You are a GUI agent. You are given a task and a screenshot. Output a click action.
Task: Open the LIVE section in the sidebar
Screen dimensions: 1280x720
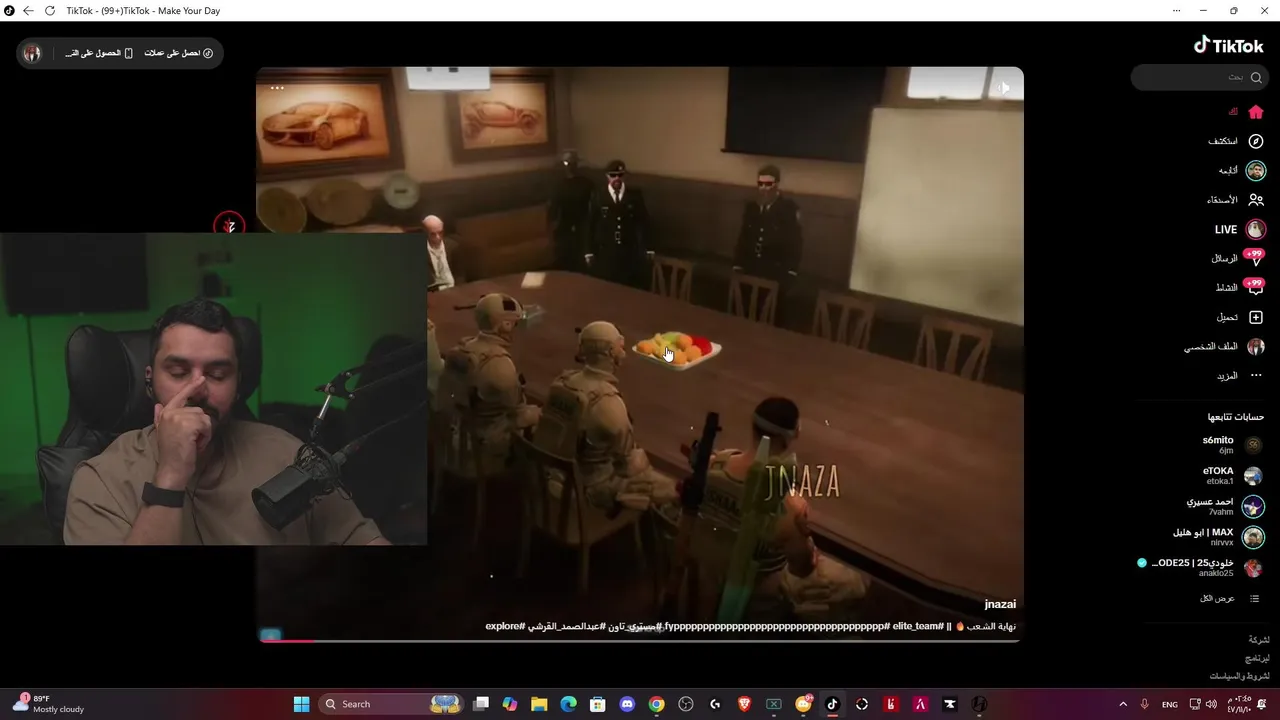point(1241,229)
